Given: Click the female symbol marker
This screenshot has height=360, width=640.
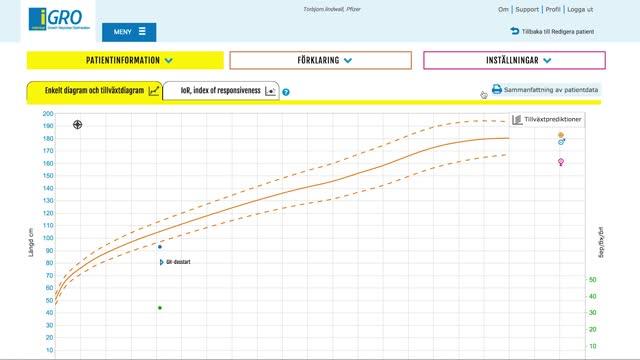Looking at the screenshot, I should (x=561, y=162).
